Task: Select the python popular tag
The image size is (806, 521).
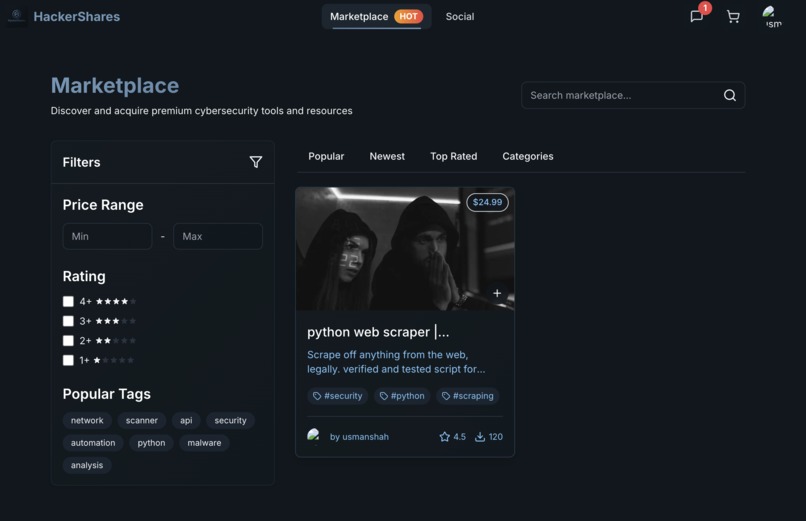Action: click(151, 443)
